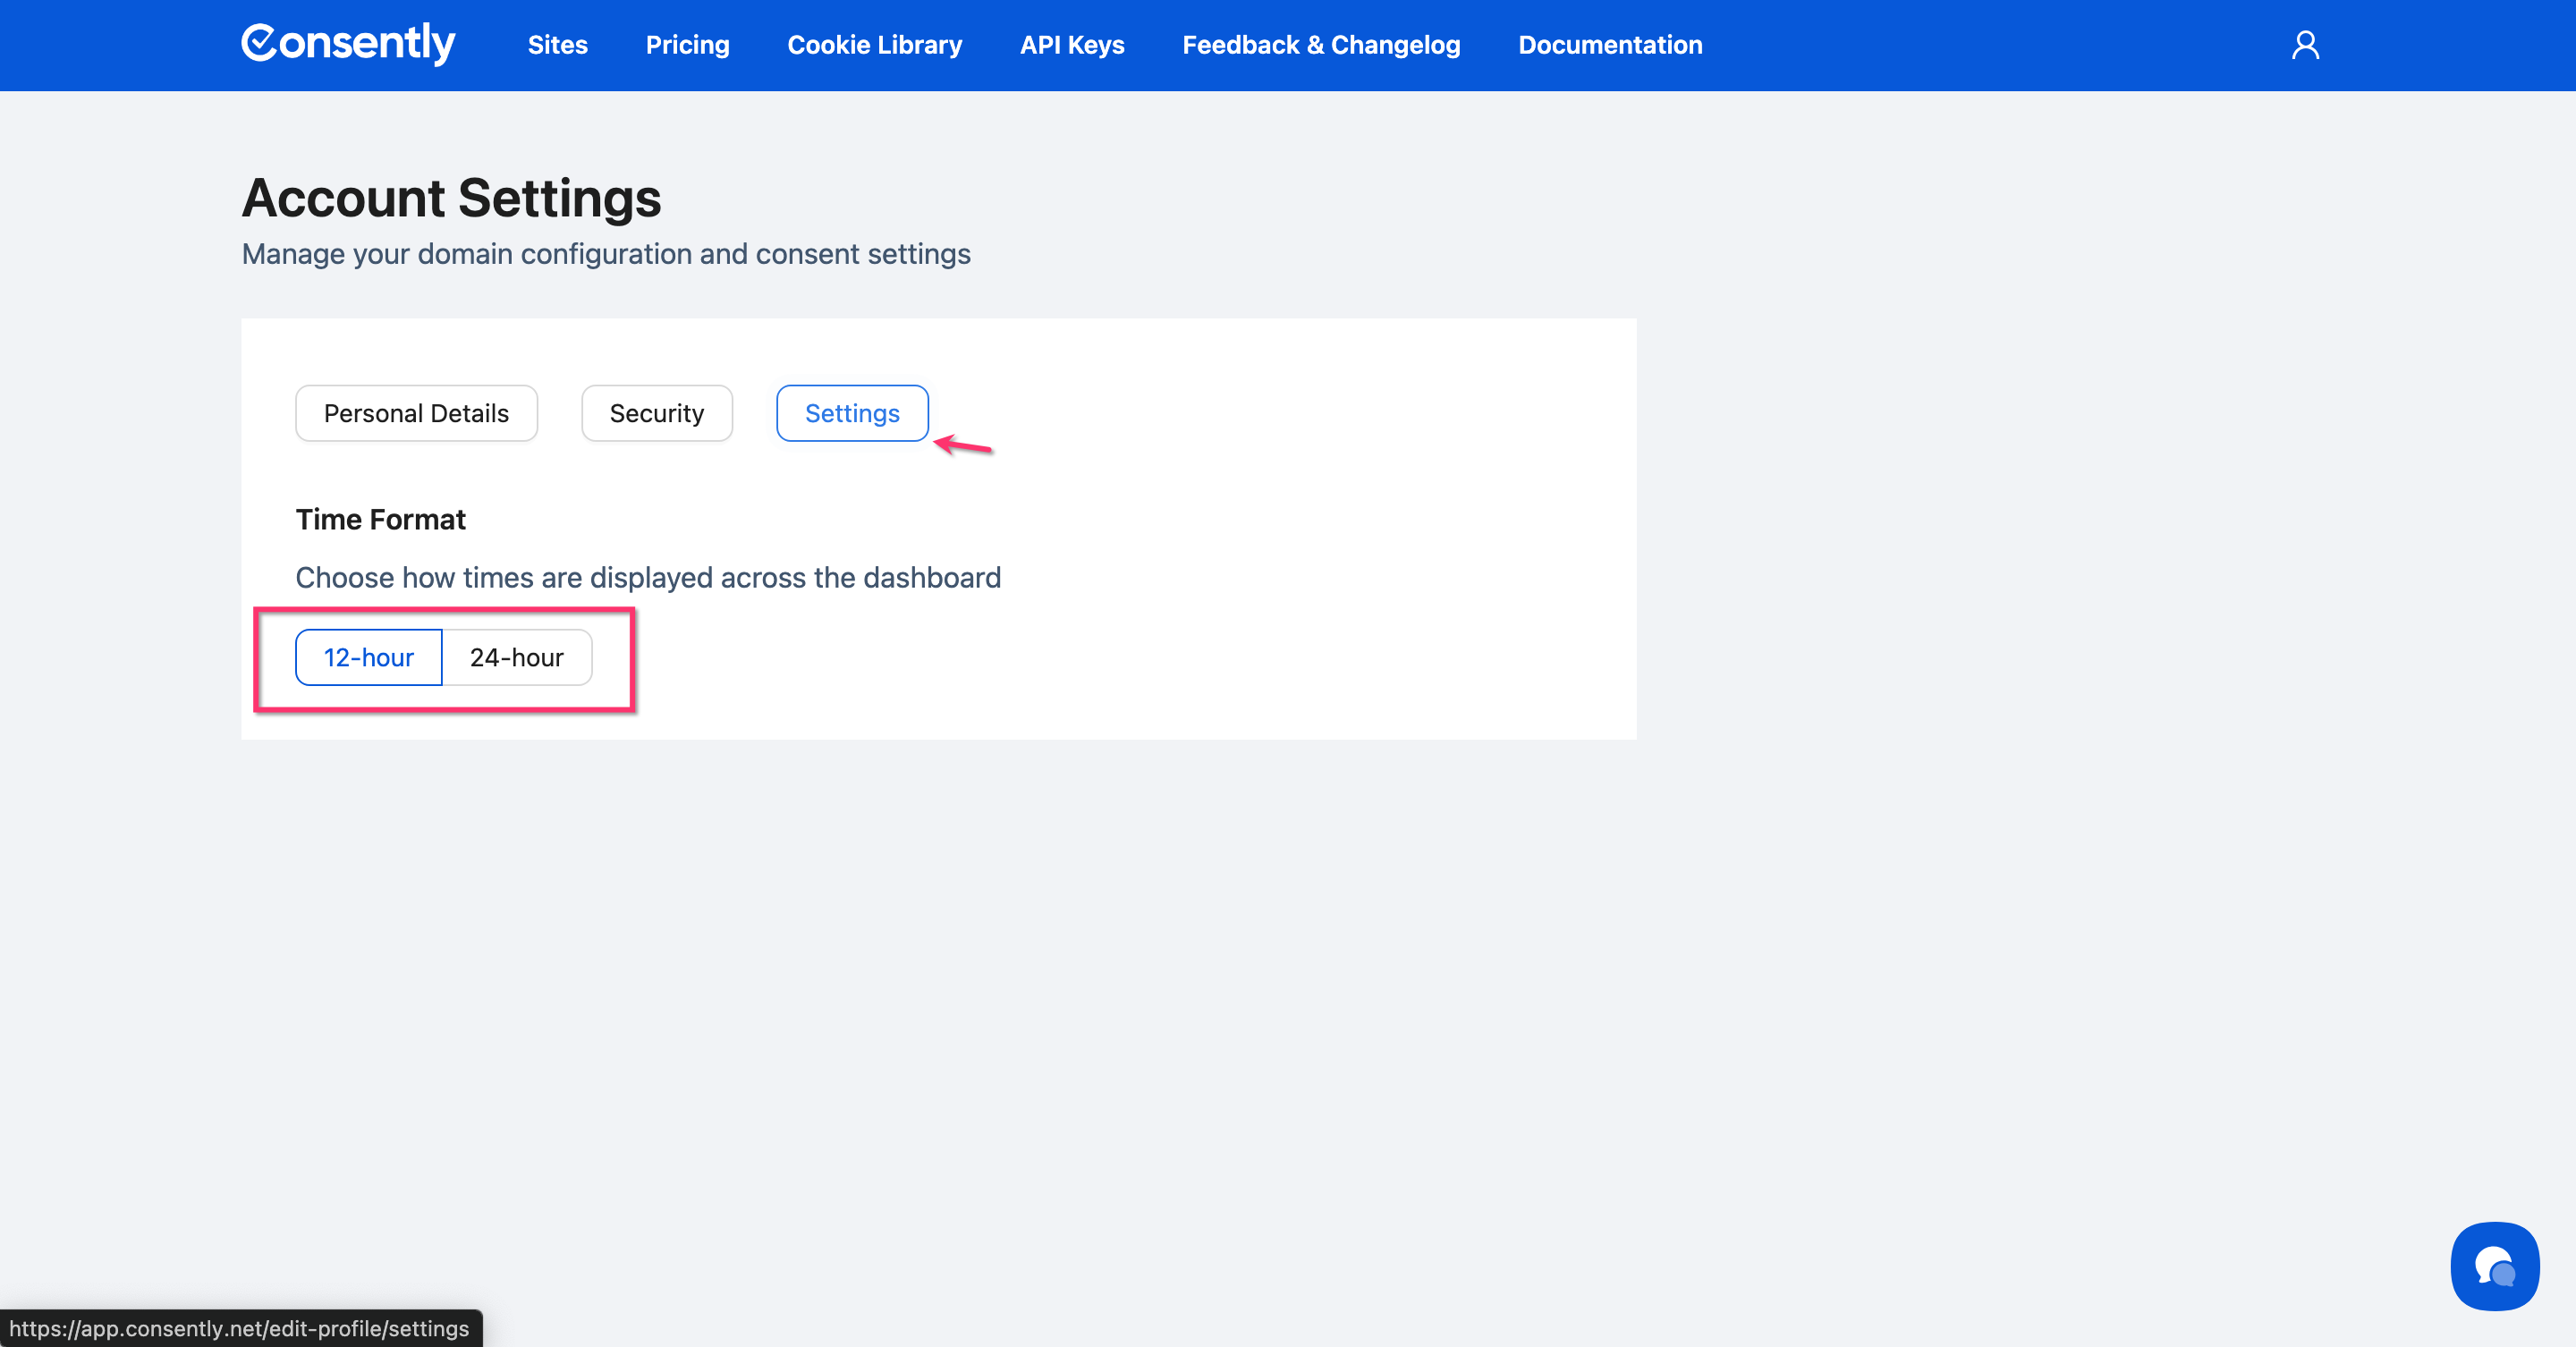Screen dimensions: 2576x1347
Task: Go to Sites in navigation
Action: pos(557,45)
